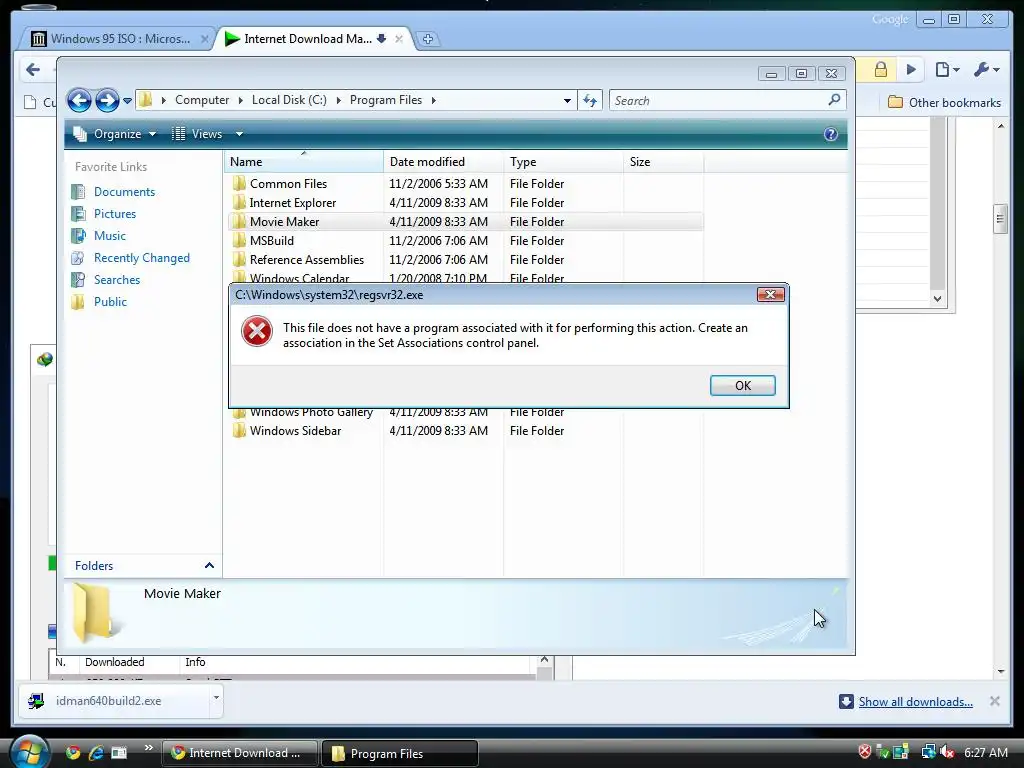
Task: Open Music favorite link
Action: coord(110,236)
